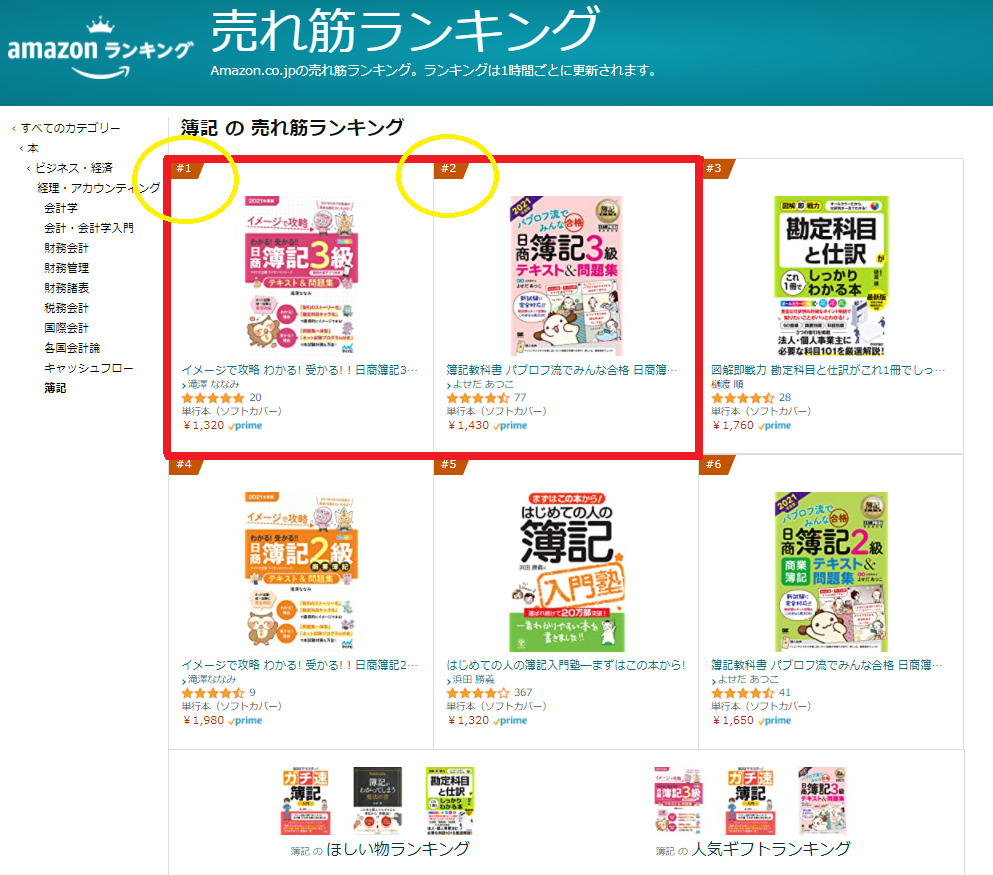Click the #5 rank badge
Screen dimensions: 993x875
pos(451,465)
